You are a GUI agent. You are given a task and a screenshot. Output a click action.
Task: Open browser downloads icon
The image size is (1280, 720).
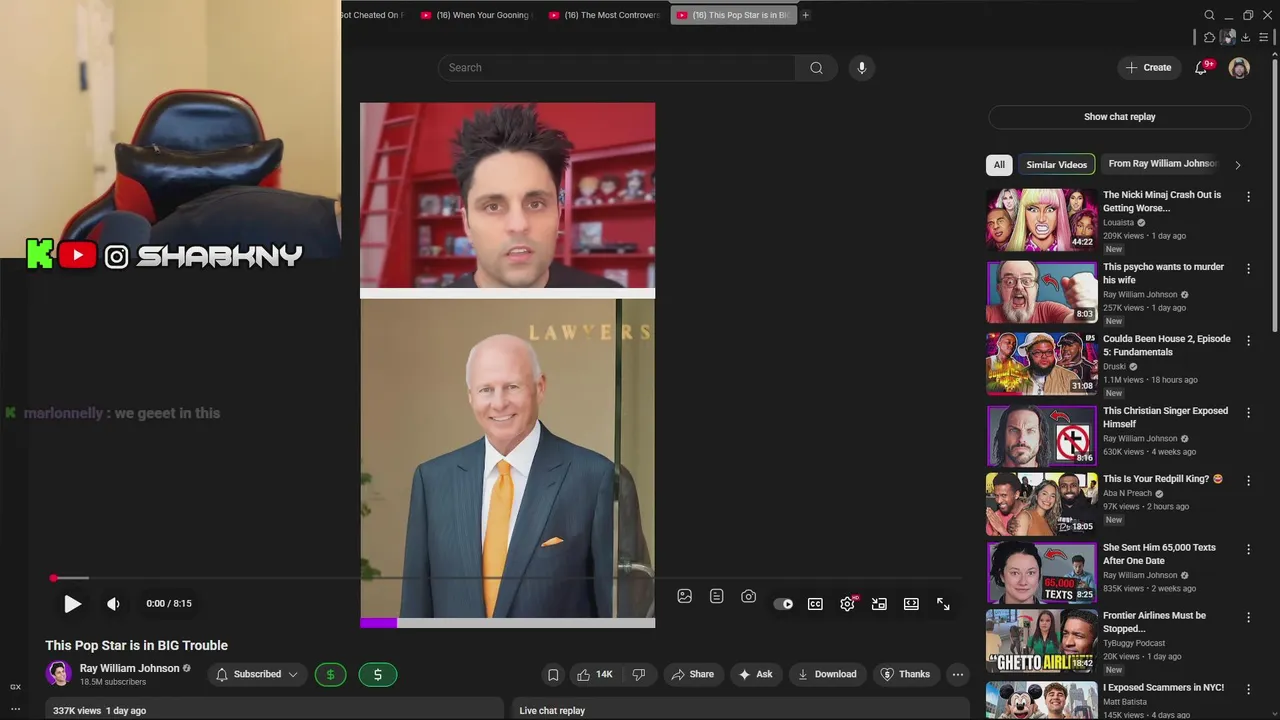(x=1245, y=37)
